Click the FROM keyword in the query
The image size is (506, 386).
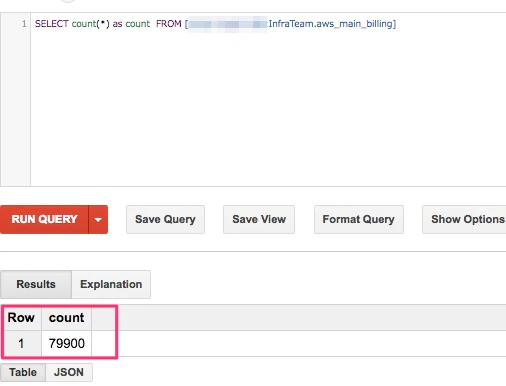pyautogui.click(x=169, y=24)
